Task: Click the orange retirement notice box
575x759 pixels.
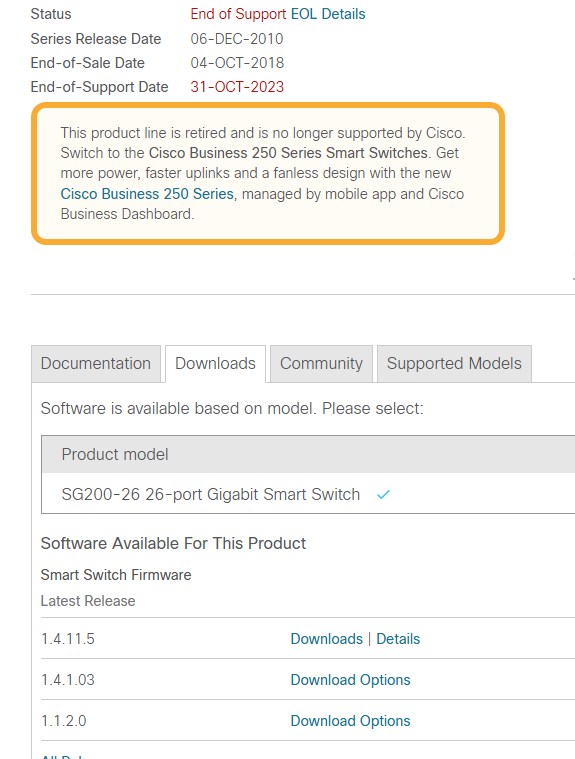Action: [268, 173]
